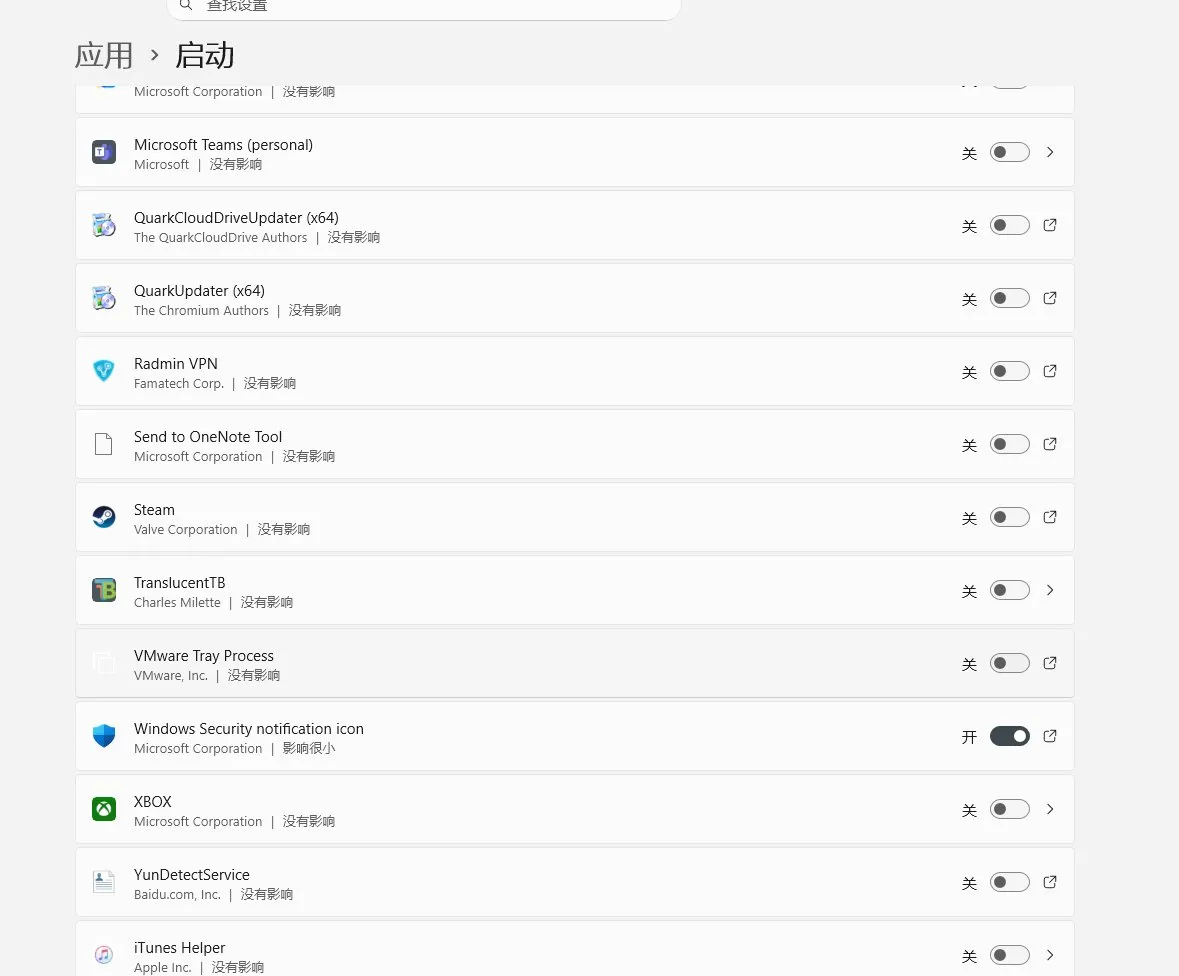Open file location for QuarkUpdater (x64)
The image size is (1179, 976).
click(x=1050, y=298)
